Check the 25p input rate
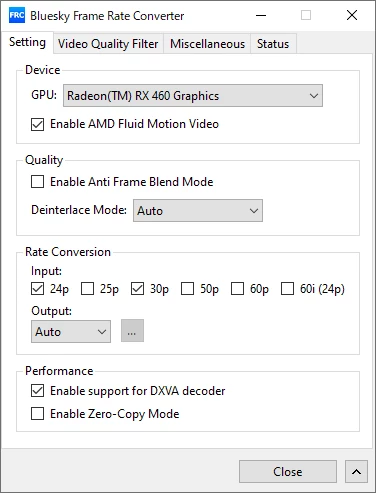This screenshot has width=376, height=493. 87,289
